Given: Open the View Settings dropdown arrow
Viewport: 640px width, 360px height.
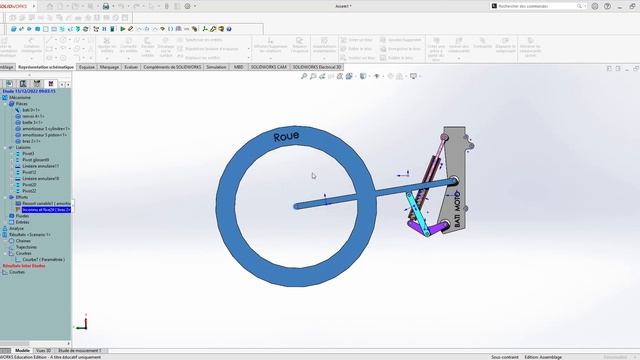Looking at the screenshot, I should pos(420,76).
